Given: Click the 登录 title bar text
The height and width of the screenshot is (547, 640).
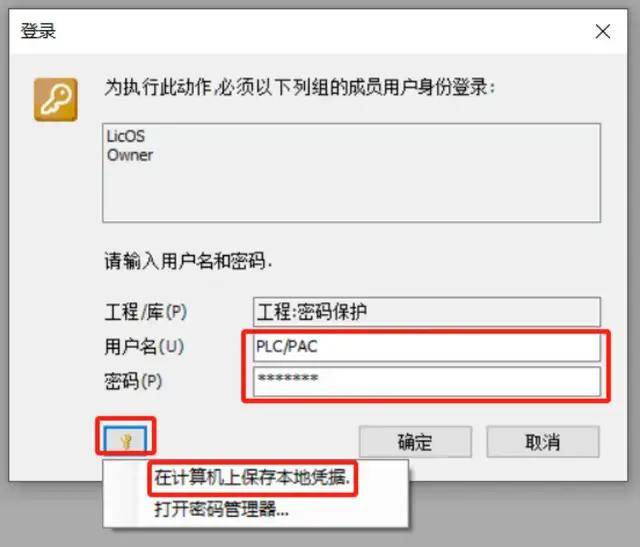Looking at the screenshot, I should [x=38, y=31].
